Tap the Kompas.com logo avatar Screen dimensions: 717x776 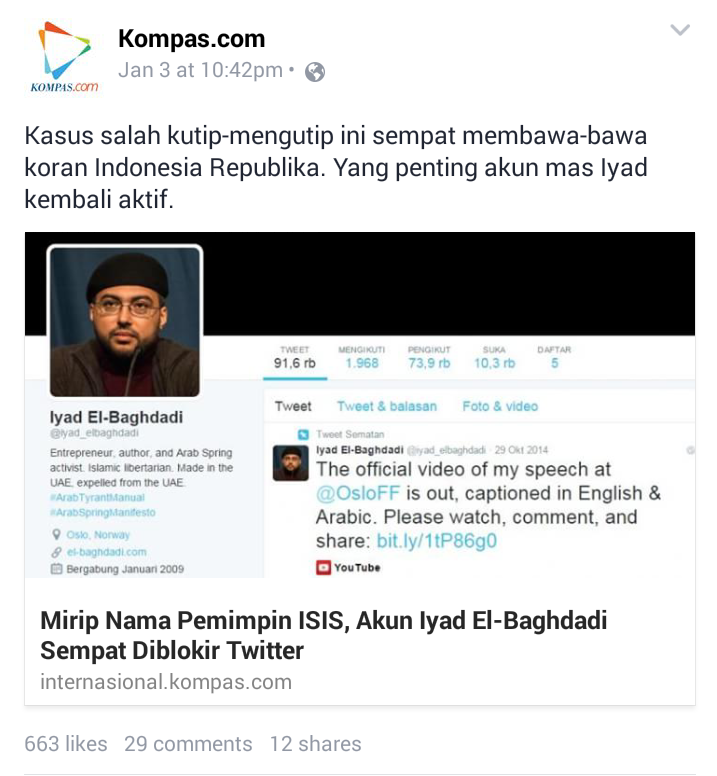(x=65, y=57)
